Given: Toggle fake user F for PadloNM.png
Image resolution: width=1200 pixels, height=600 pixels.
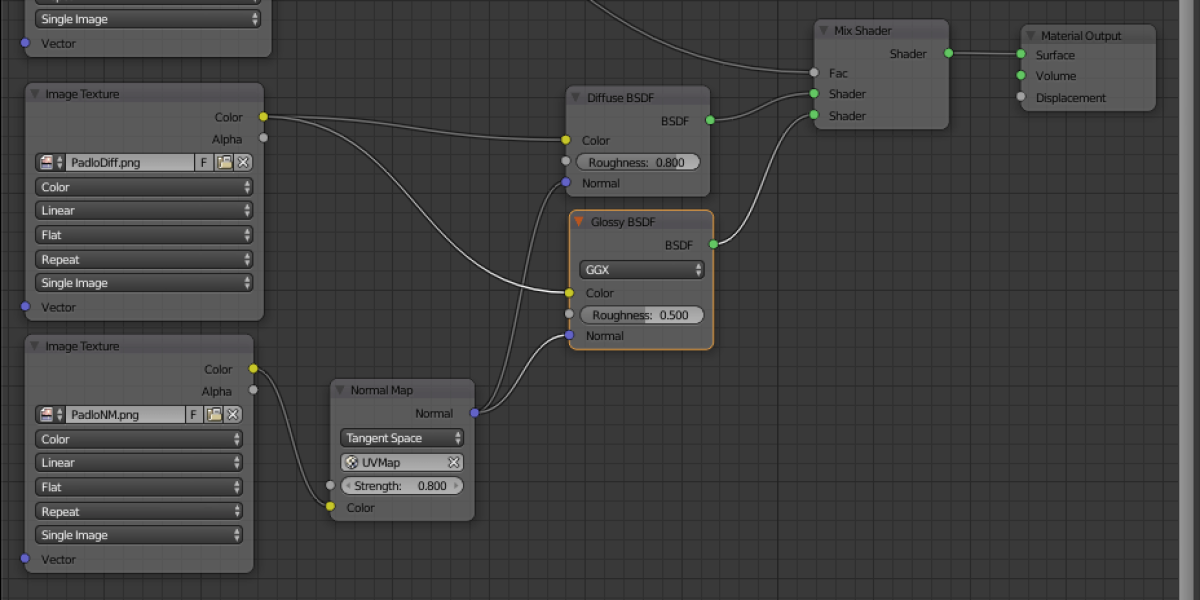Looking at the screenshot, I should tap(194, 414).
